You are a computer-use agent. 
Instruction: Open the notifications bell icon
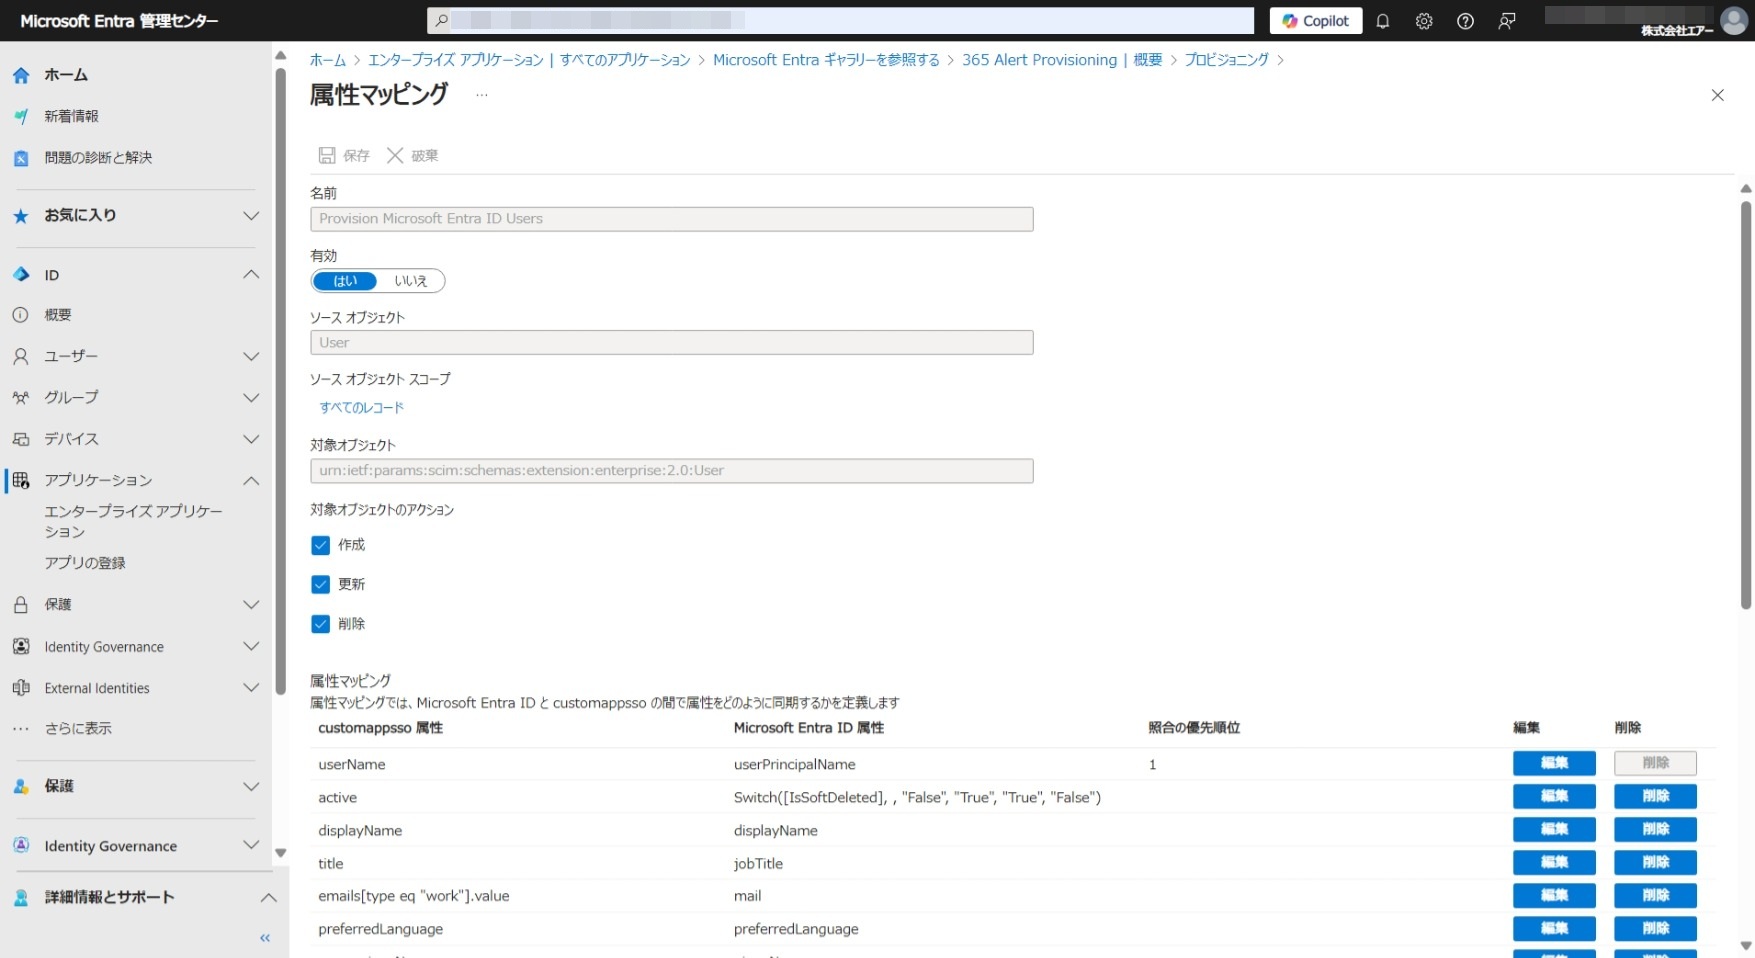tap(1382, 21)
